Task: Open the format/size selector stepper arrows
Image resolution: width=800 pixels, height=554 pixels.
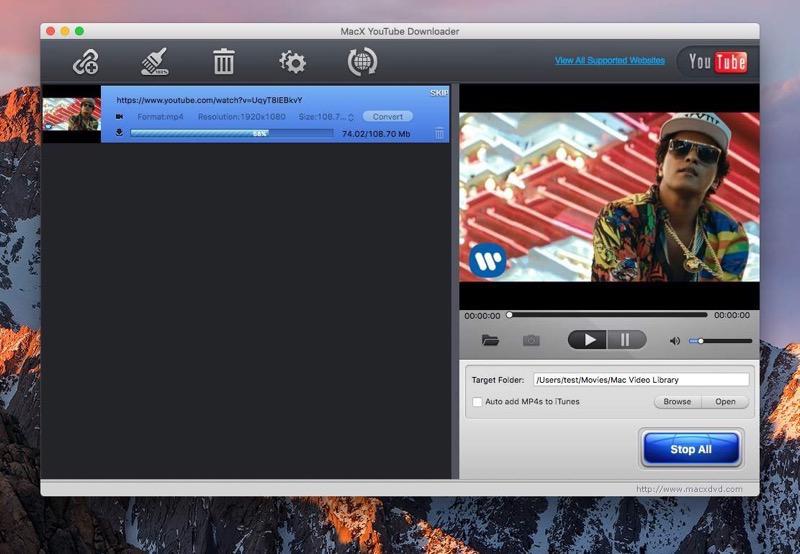Action: pyautogui.click(x=351, y=117)
